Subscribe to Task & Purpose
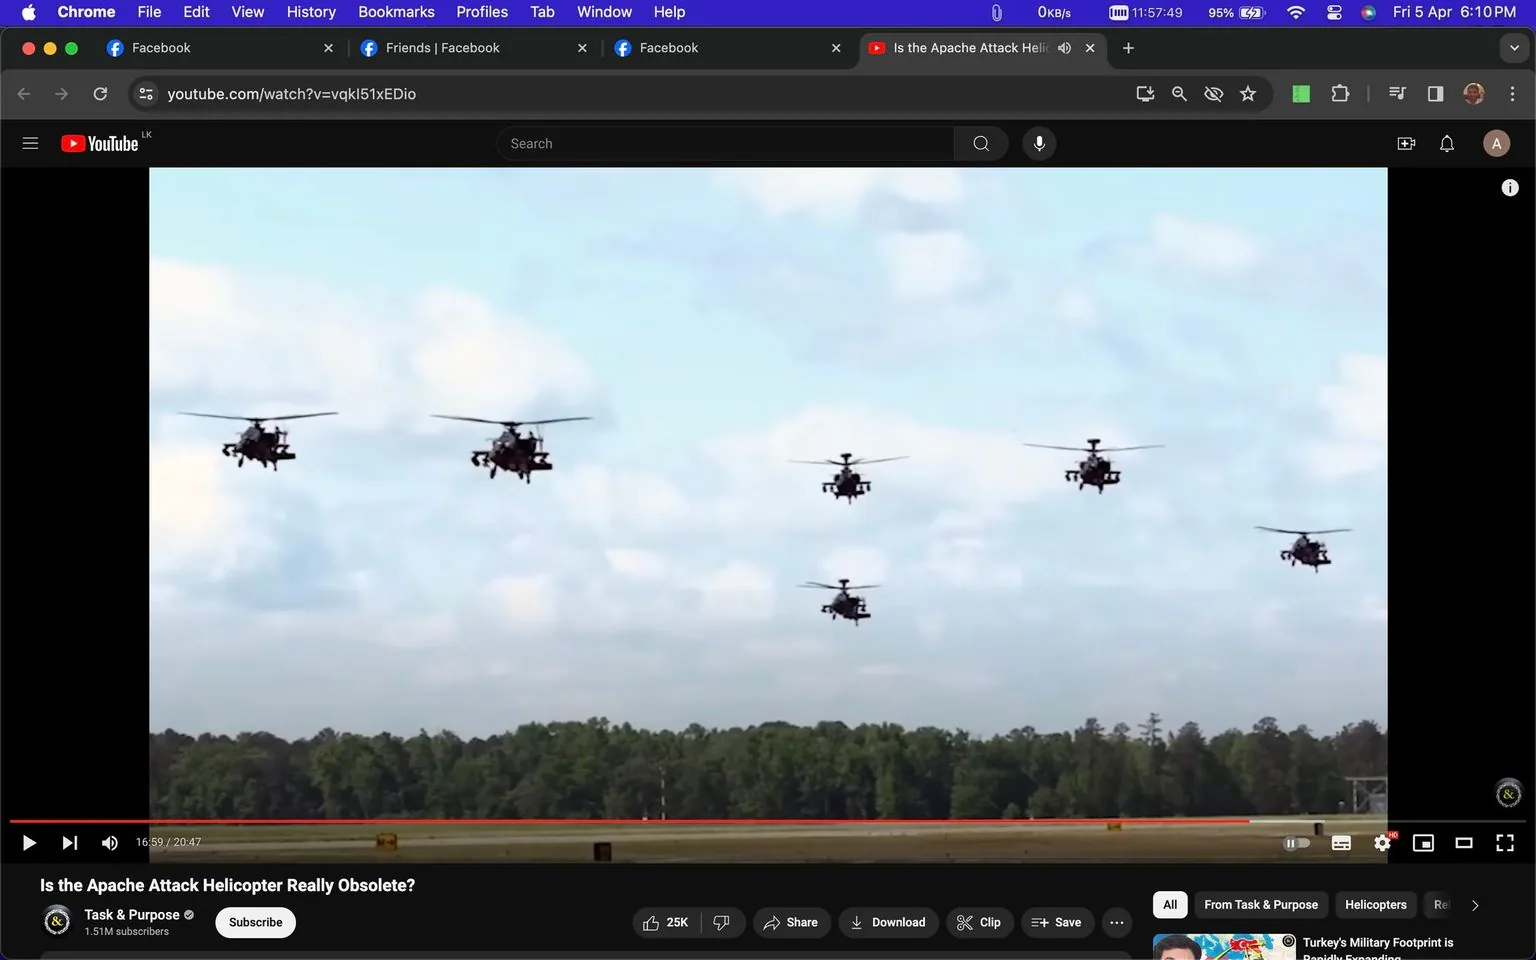 coord(254,922)
